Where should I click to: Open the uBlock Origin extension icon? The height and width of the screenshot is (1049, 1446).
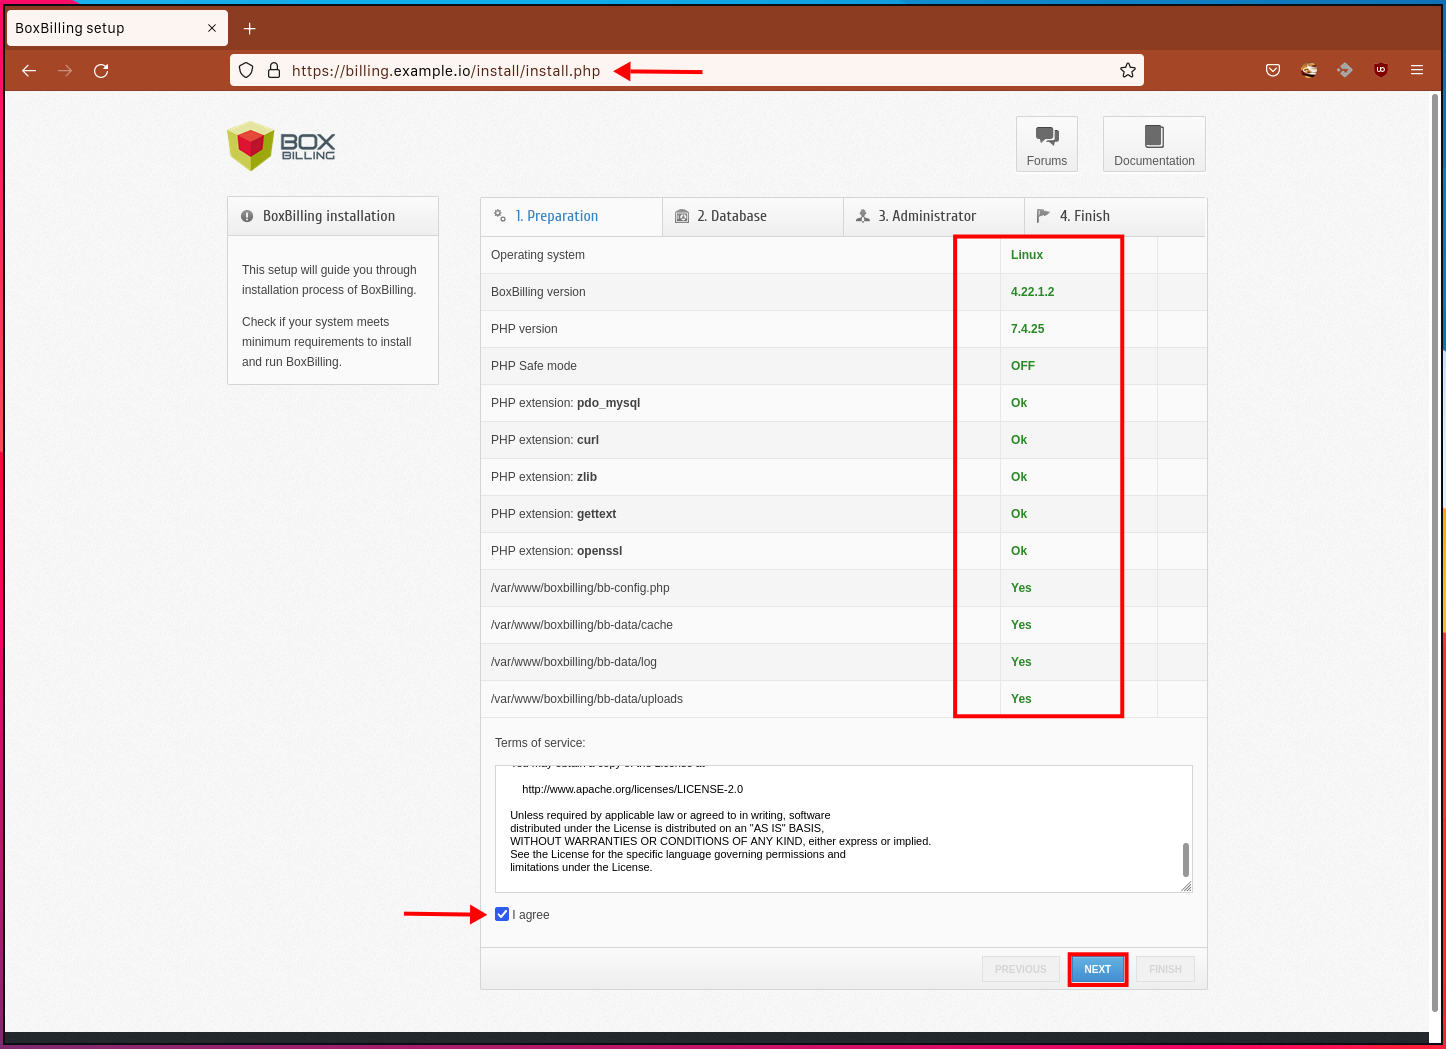pos(1381,70)
